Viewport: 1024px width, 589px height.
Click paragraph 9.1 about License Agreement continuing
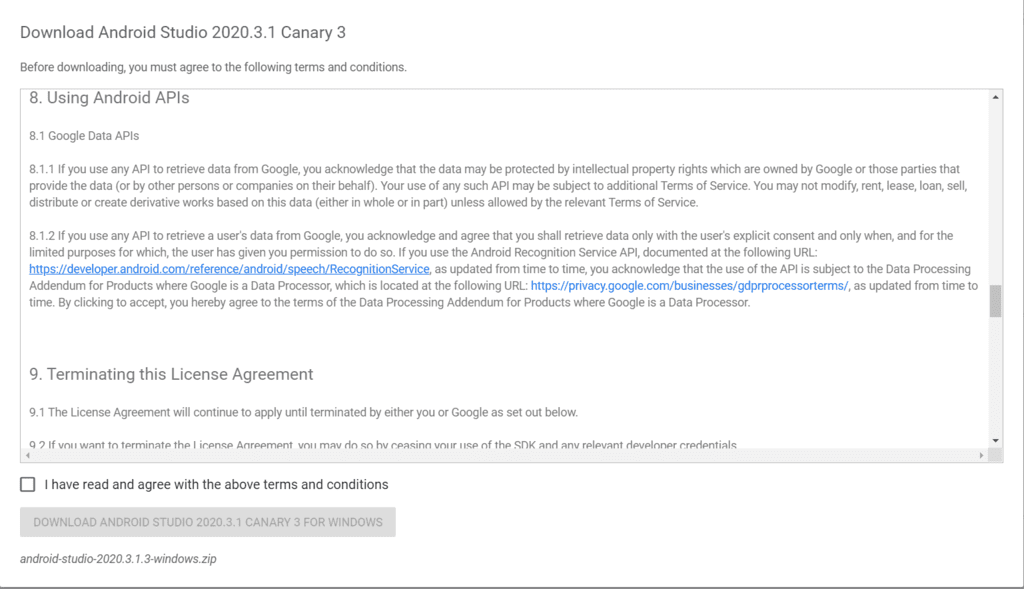click(x=303, y=413)
